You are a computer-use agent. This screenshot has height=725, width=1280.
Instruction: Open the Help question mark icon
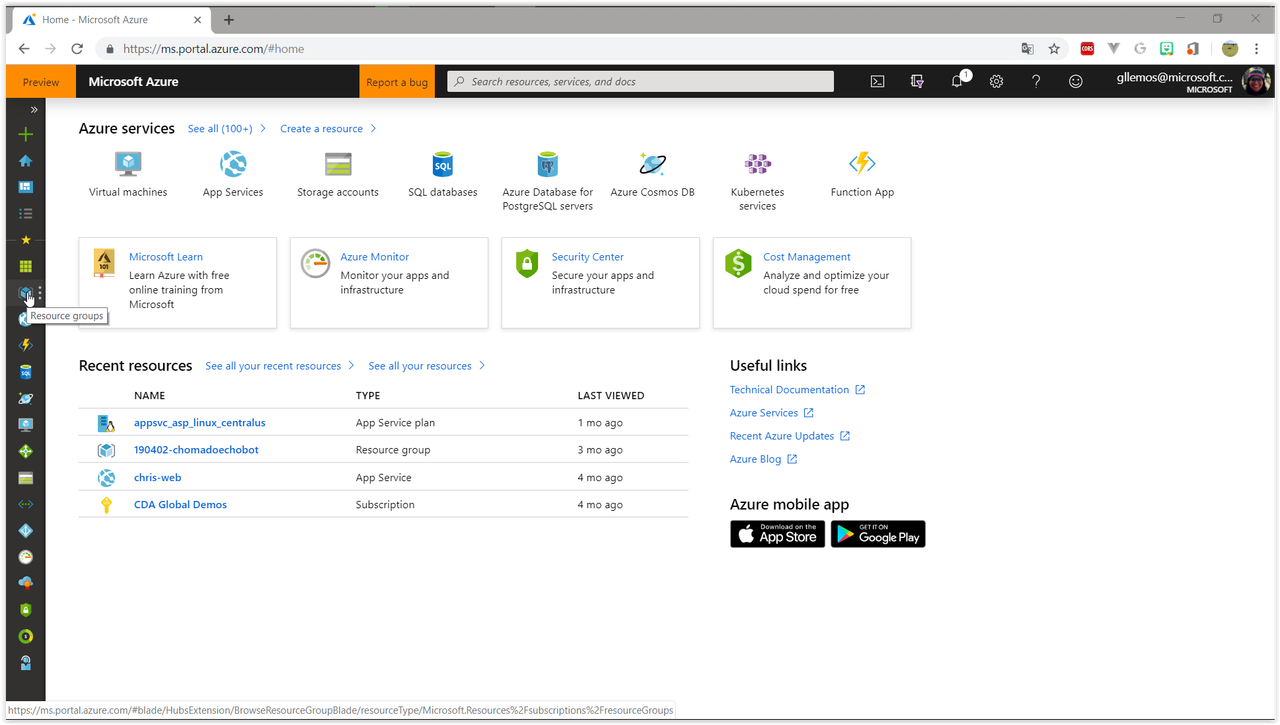coord(1036,82)
